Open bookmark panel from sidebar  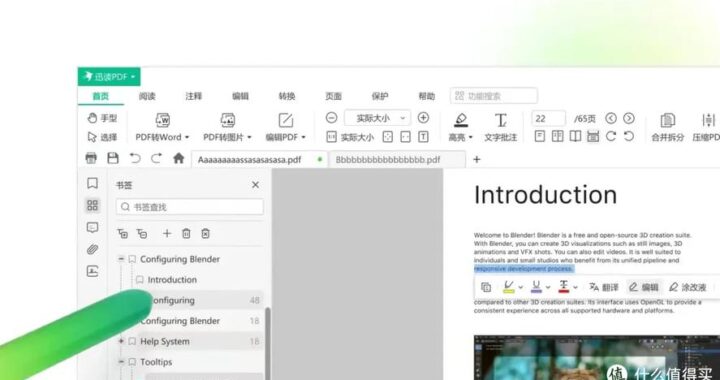click(x=92, y=184)
